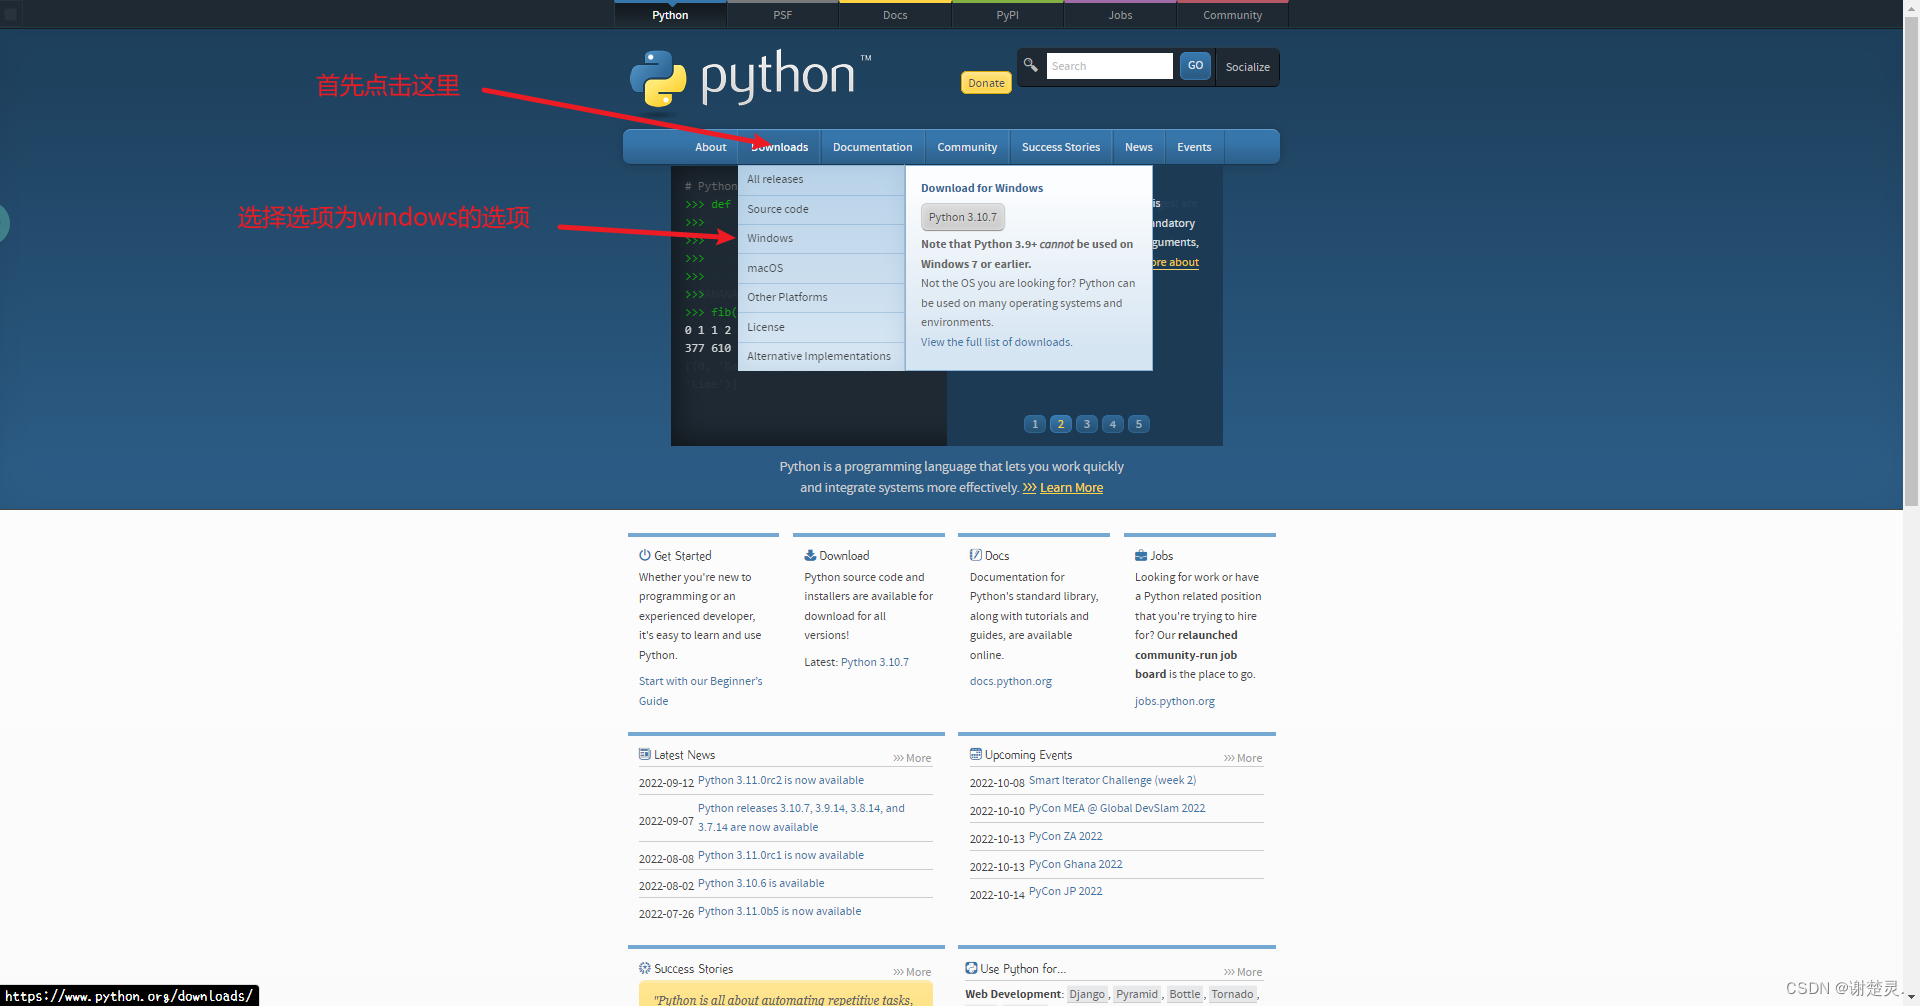
Task: Open the Community navigation menu in main bar
Action: (x=967, y=147)
